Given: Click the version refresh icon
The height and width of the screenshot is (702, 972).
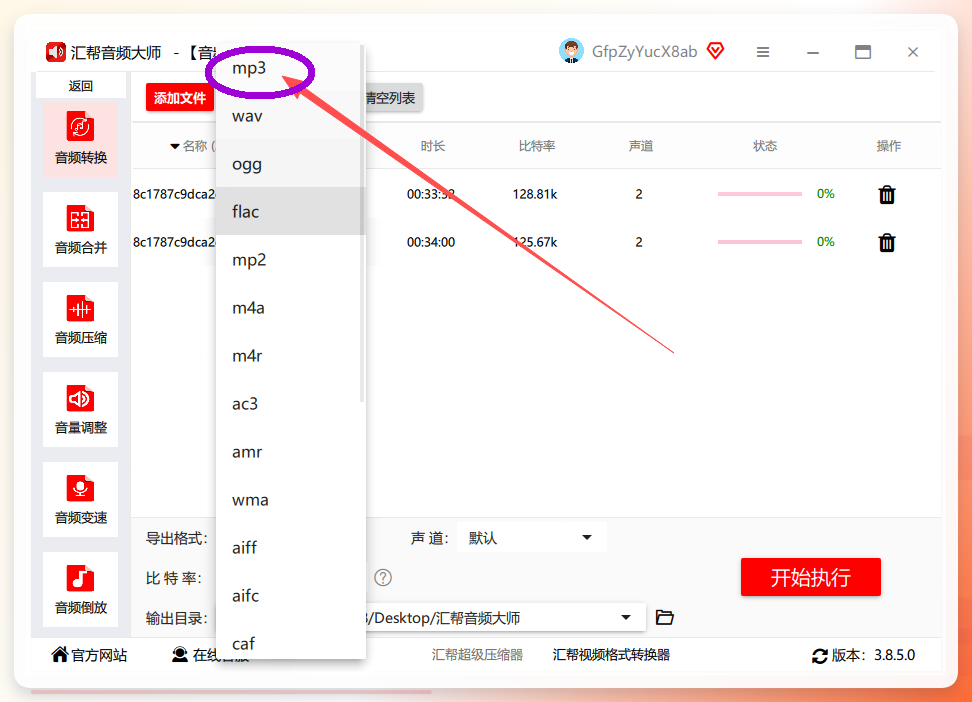Looking at the screenshot, I should click(x=820, y=656).
